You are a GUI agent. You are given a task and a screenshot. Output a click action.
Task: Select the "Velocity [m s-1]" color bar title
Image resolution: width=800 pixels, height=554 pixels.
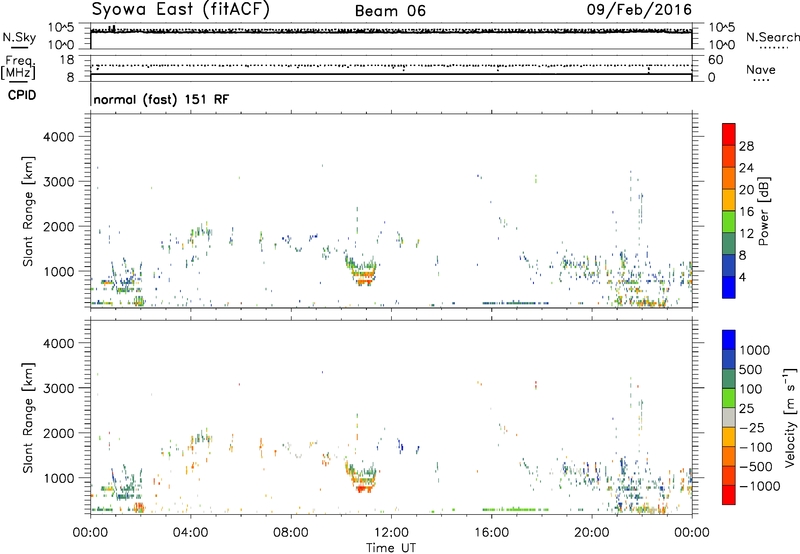pos(790,417)
